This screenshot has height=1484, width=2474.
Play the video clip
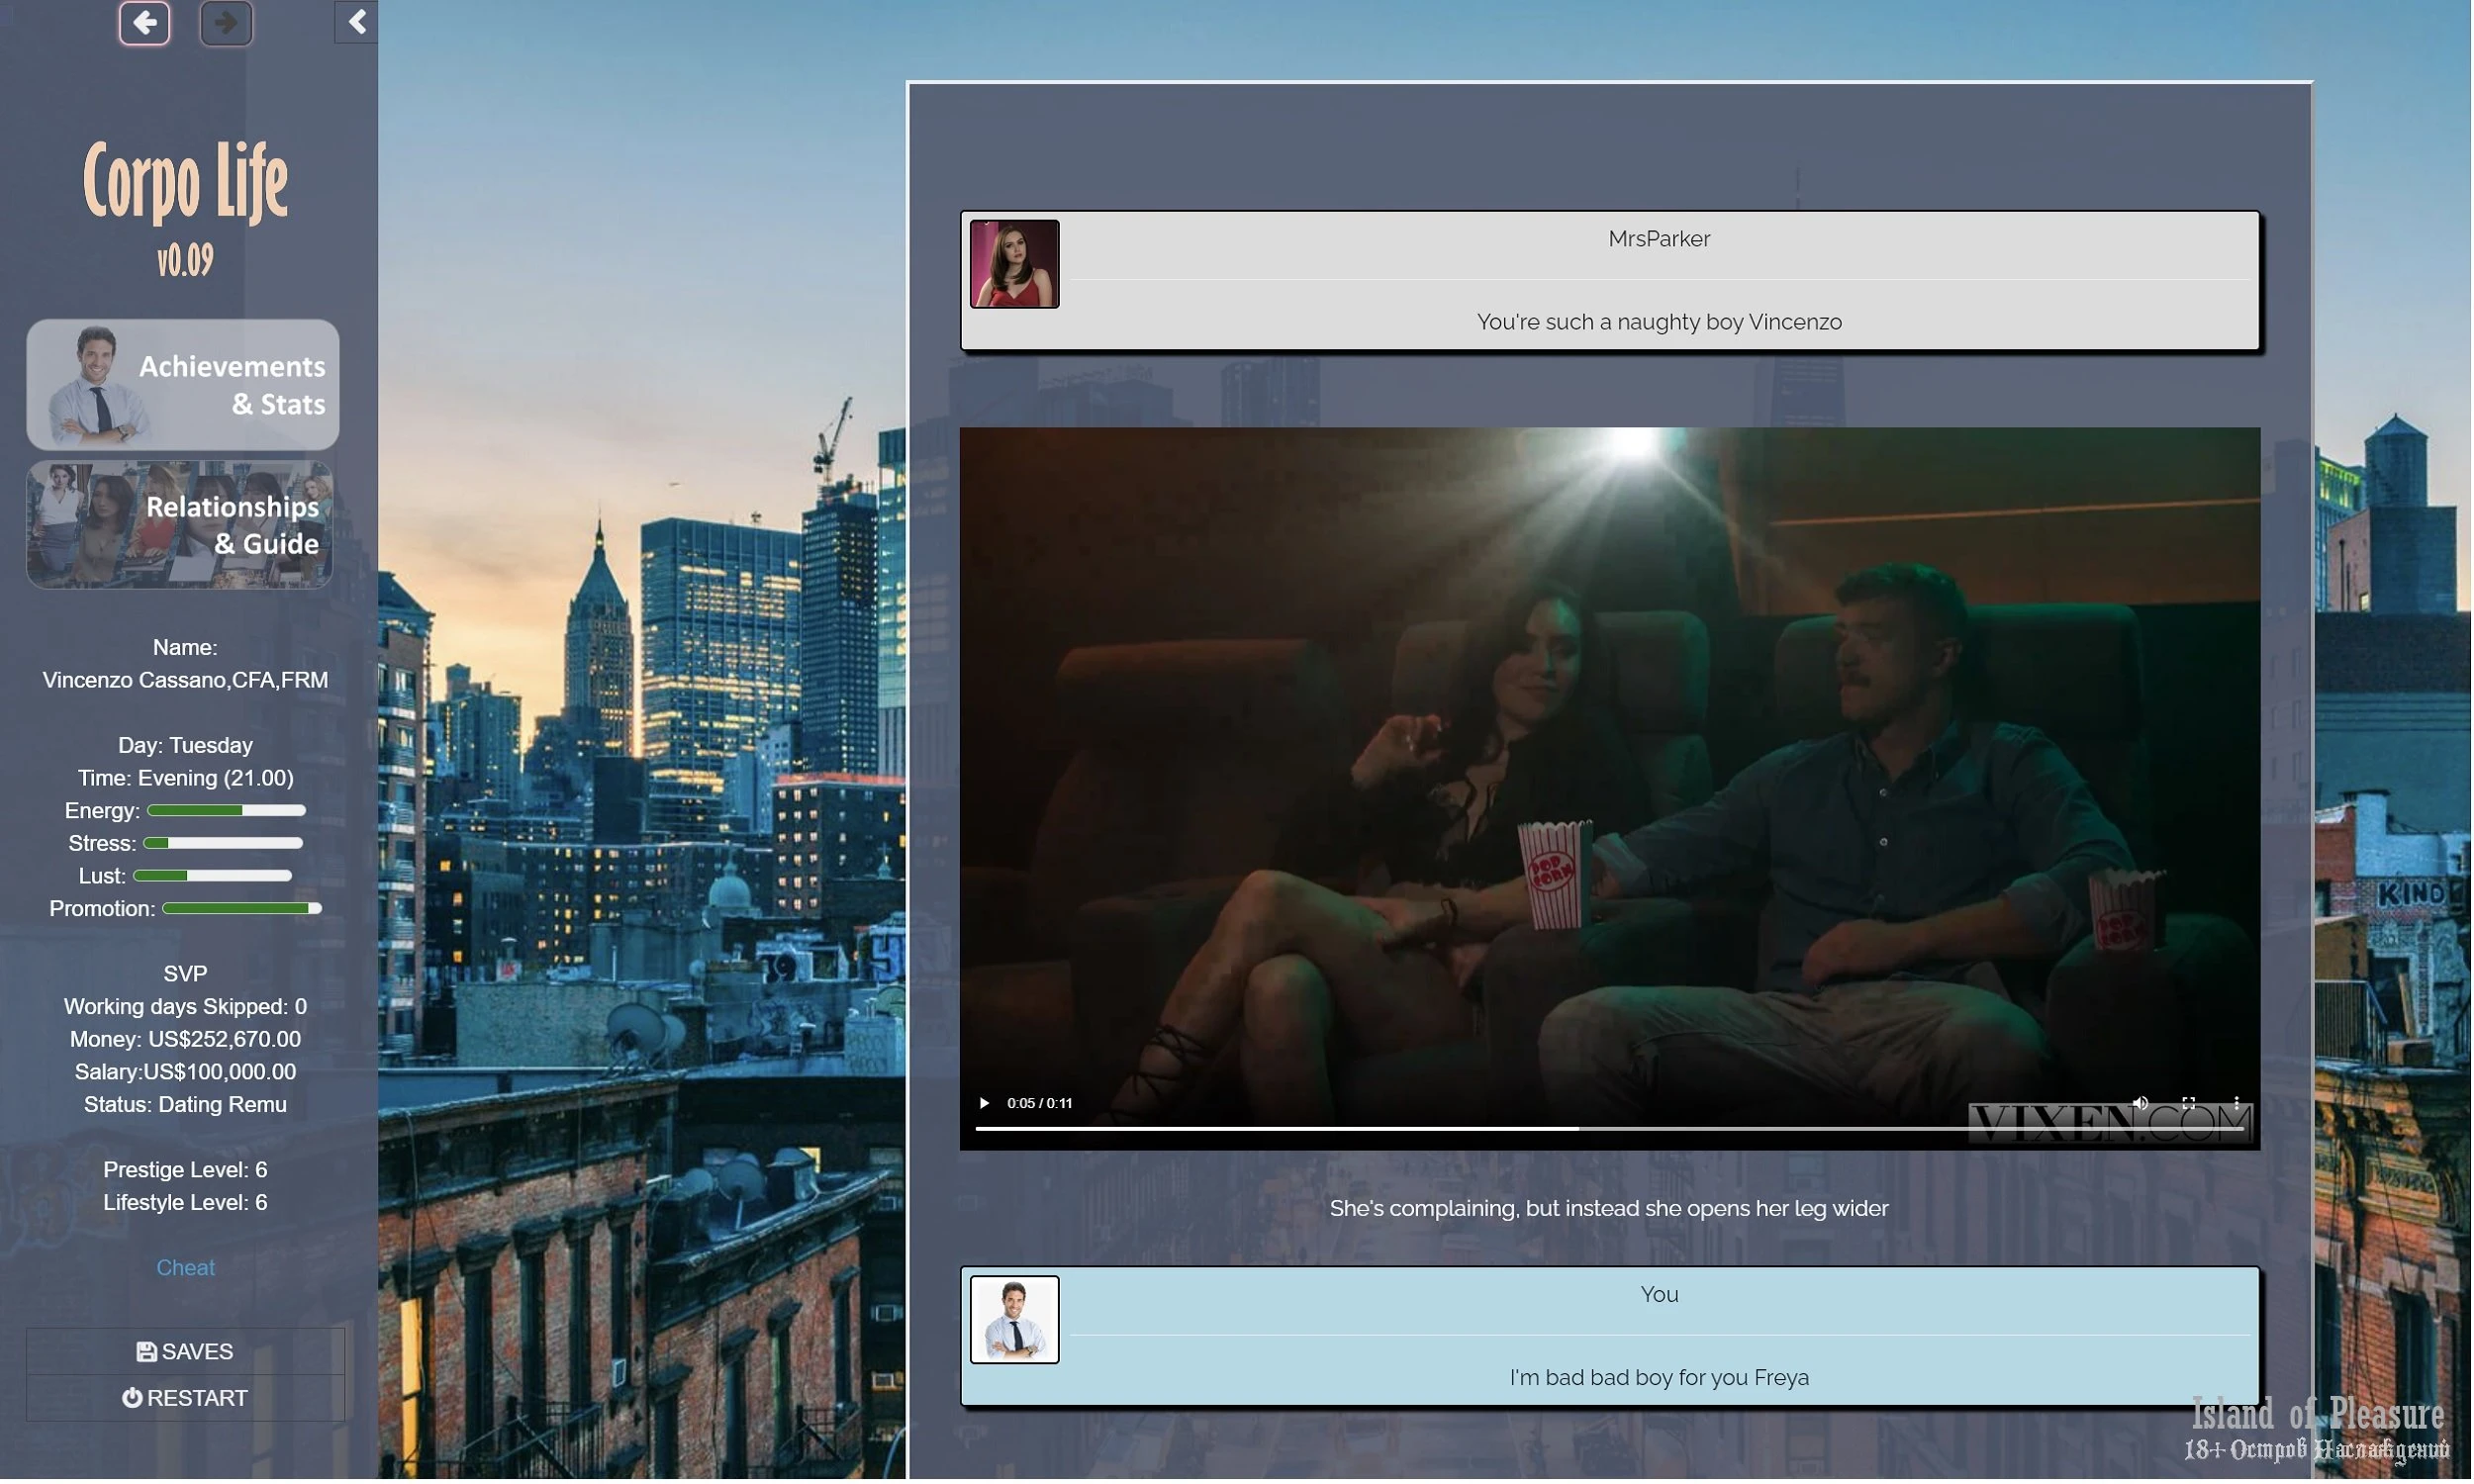pyautogui.click(x=985, y=1106)
